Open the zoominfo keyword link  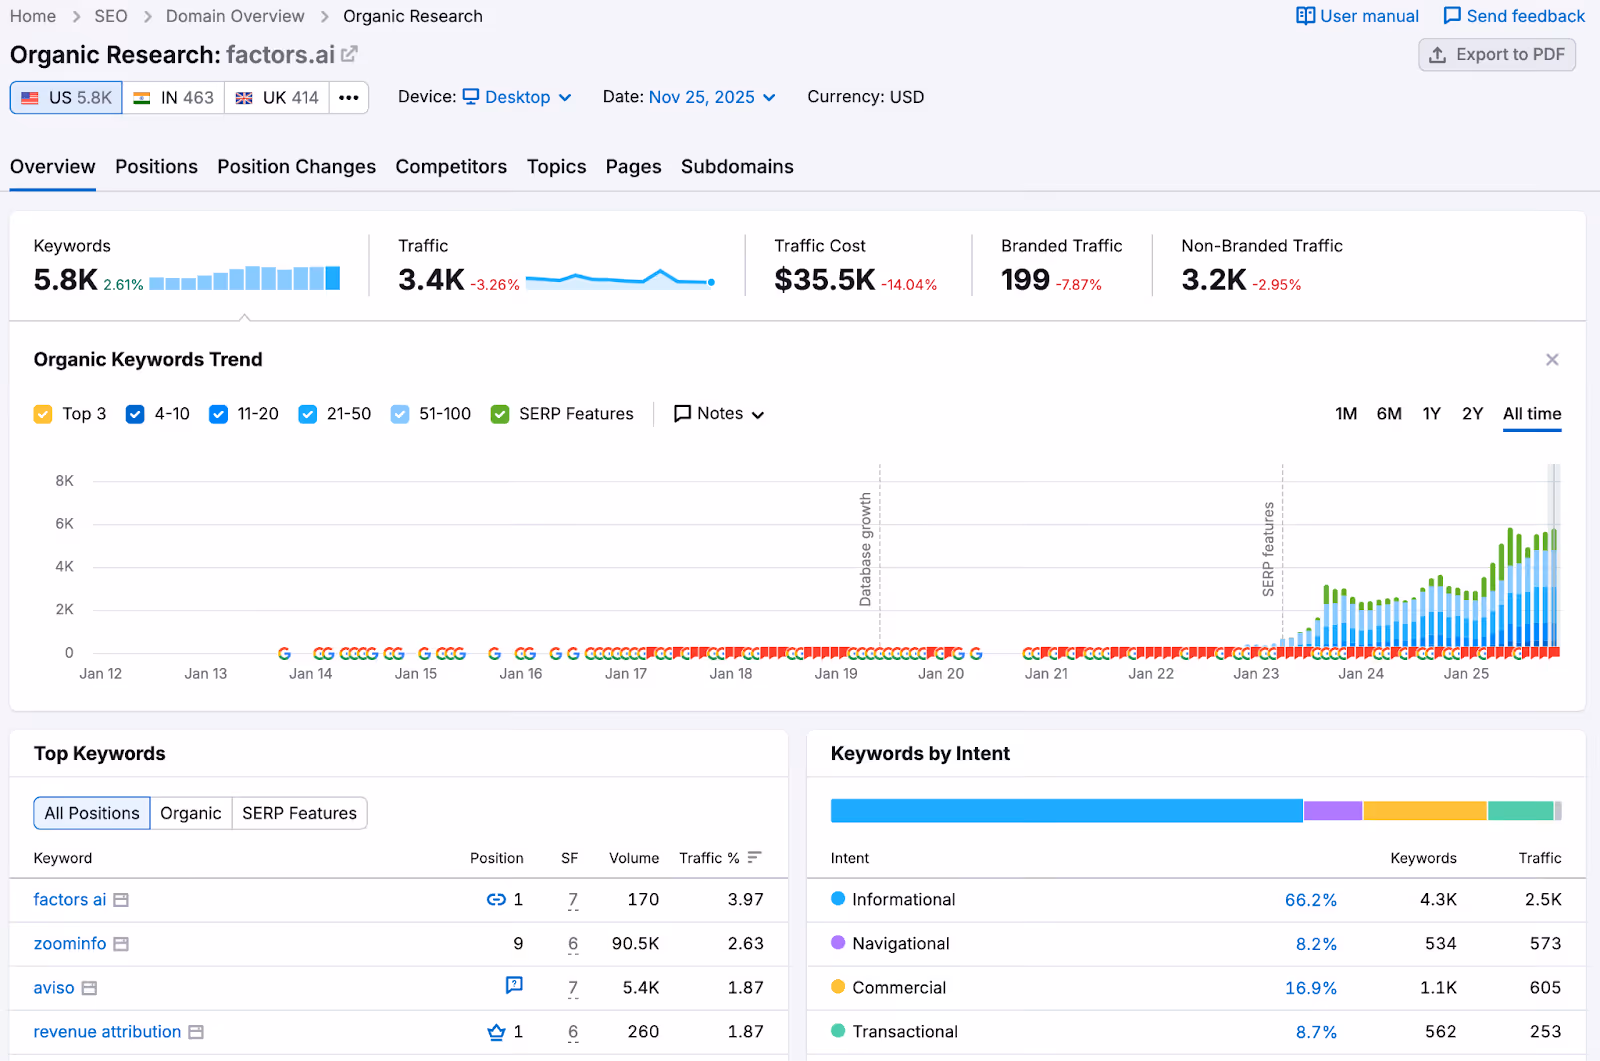(69, 943)
